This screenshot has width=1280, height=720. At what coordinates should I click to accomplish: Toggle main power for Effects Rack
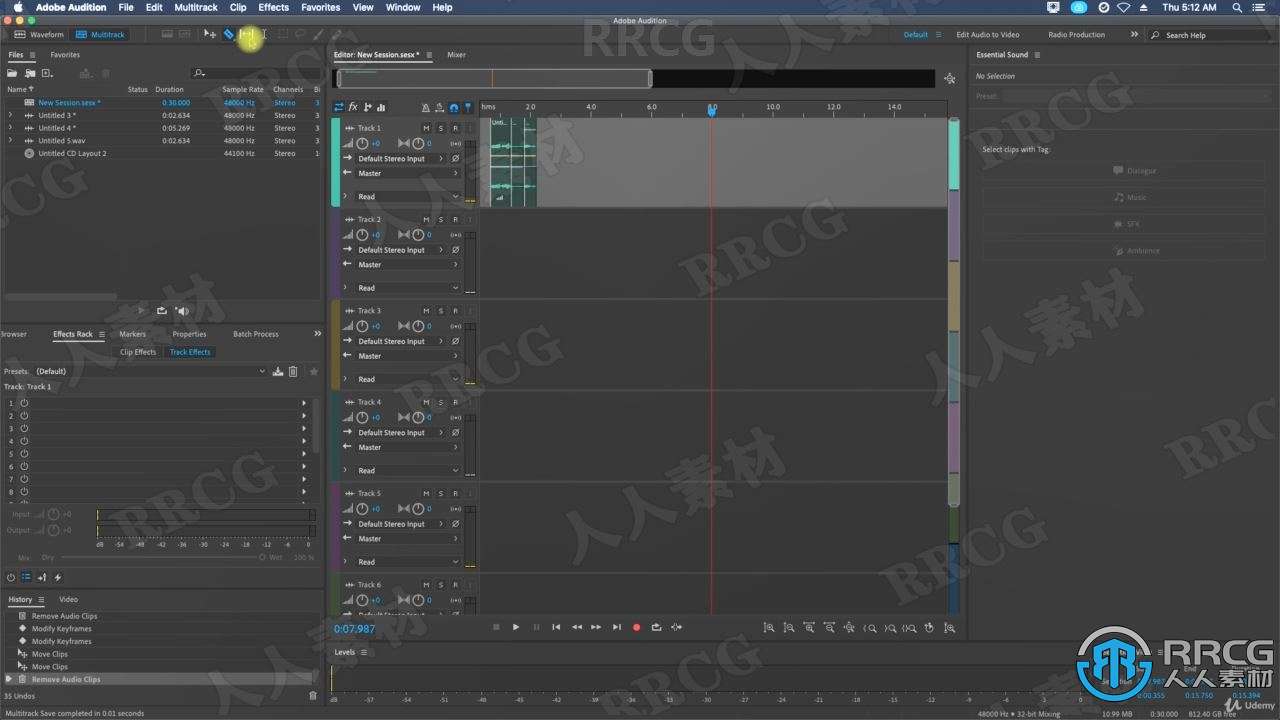tap(11, 577)
